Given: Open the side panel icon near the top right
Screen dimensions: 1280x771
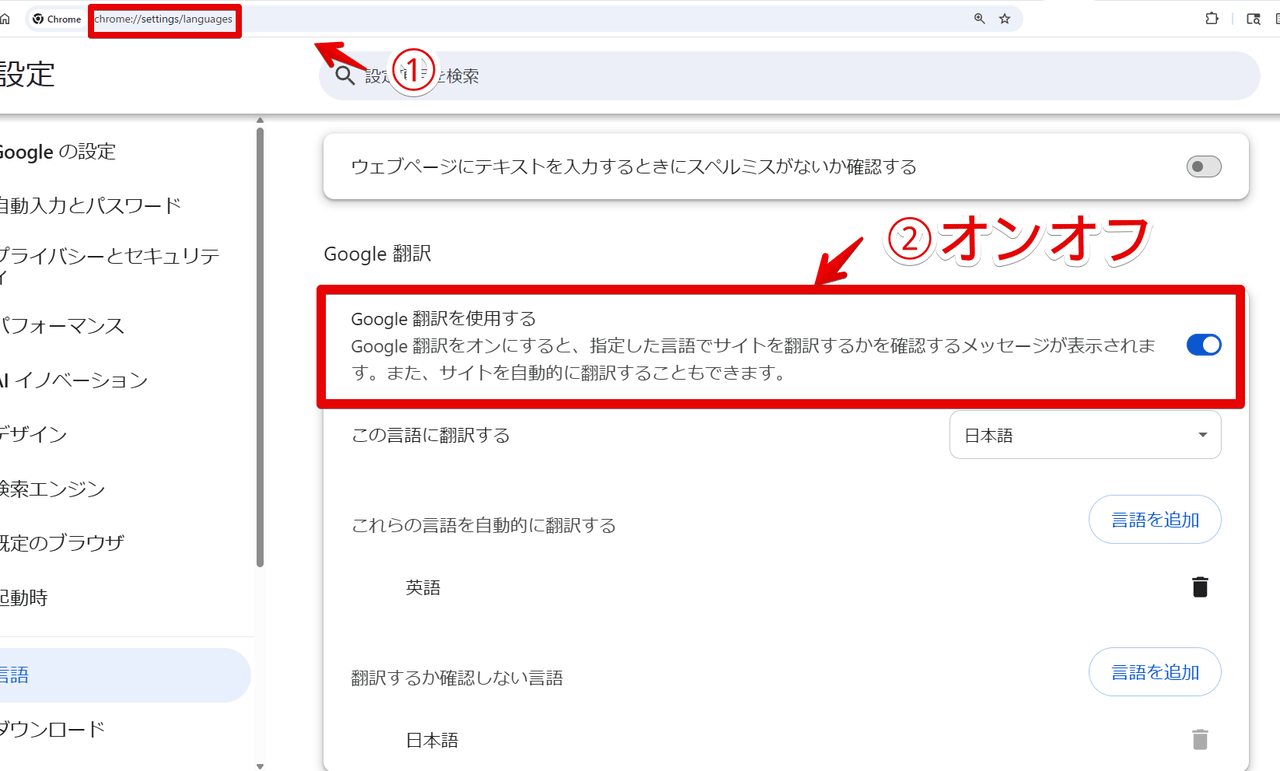Looking at the screenshot, I should (x=1253, y=18).
